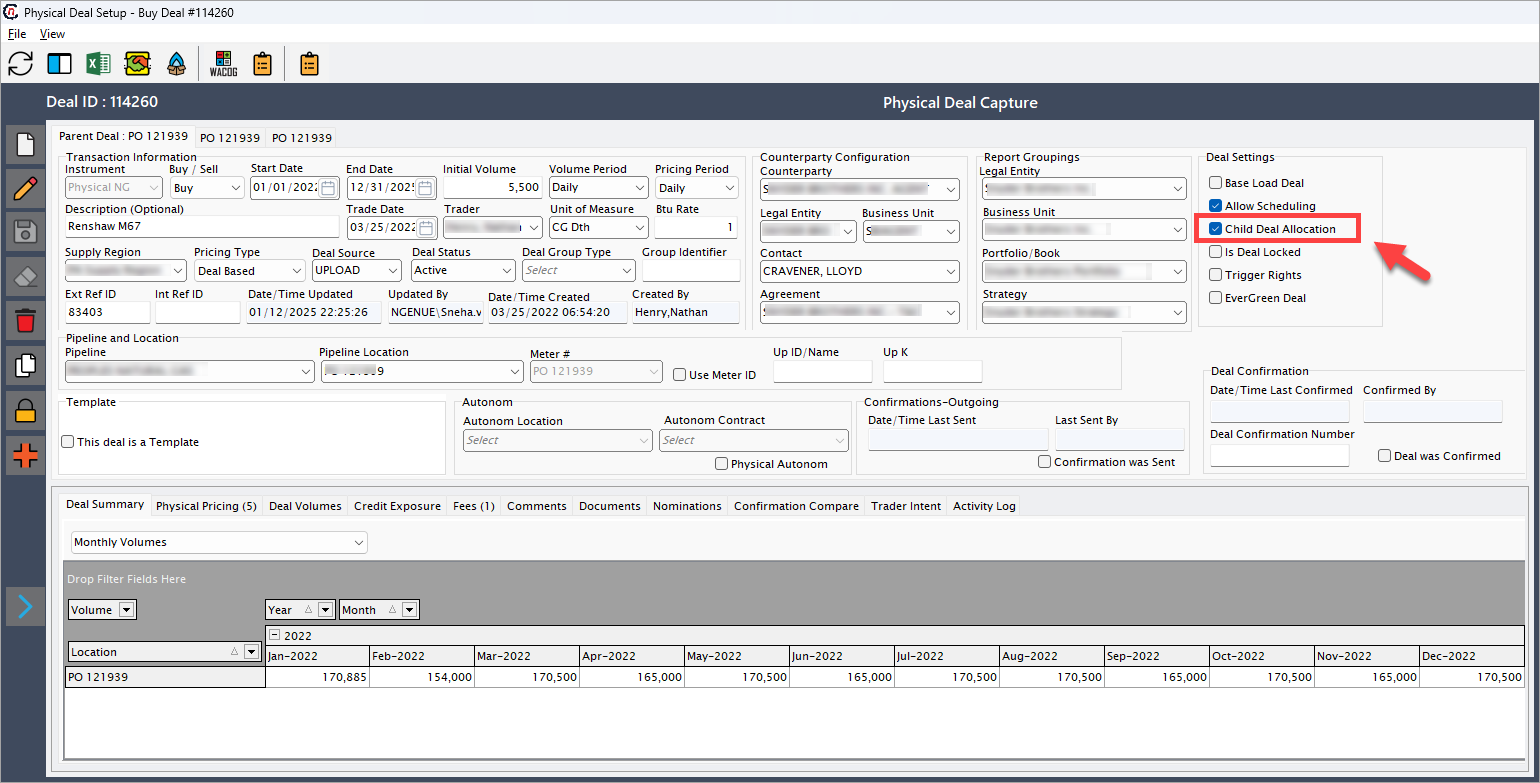Check Deal was Confirmed box

(x=1384, y=456)
